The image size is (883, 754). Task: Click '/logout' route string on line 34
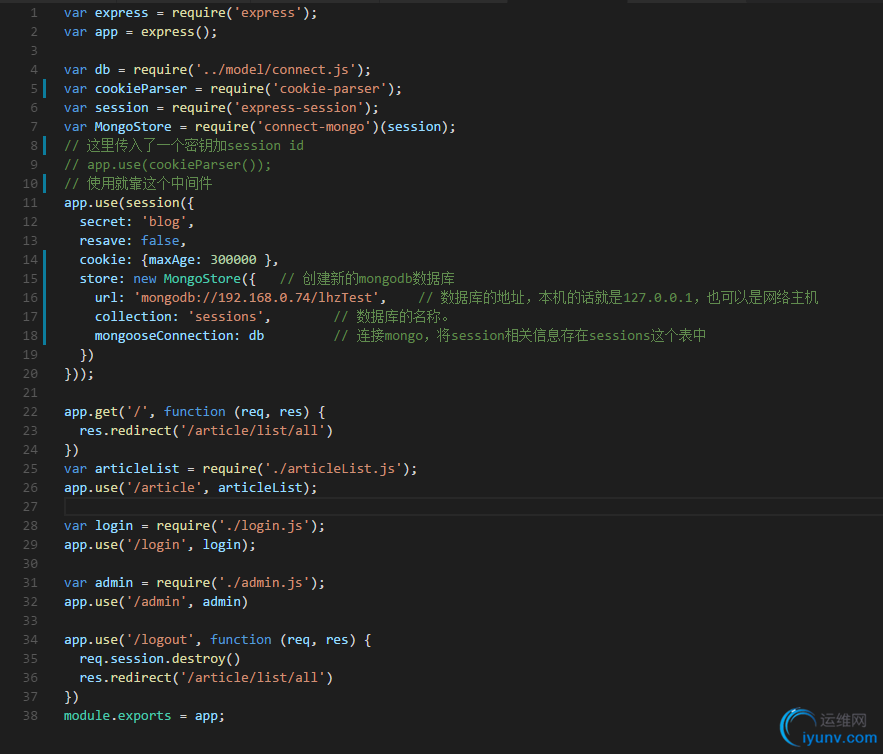tap(160, 640)
